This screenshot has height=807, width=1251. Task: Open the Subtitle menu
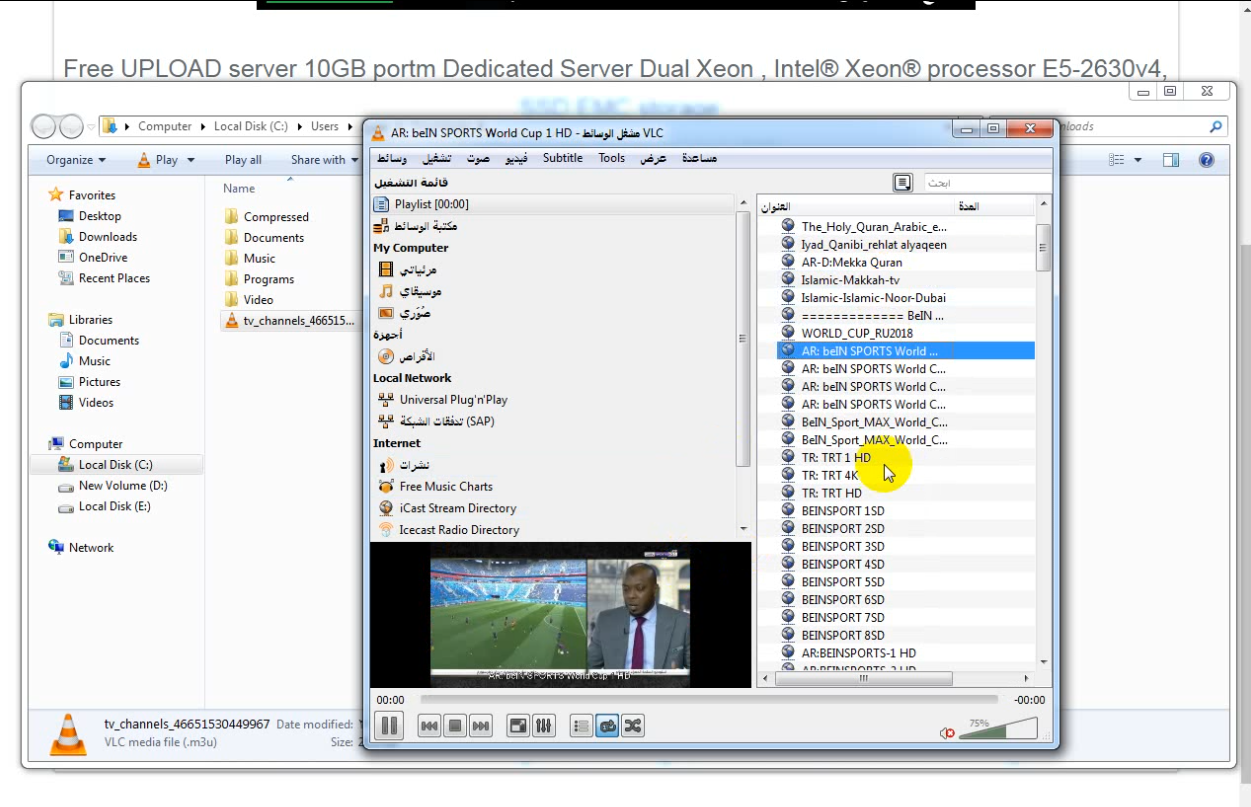(x=563, y=158)
